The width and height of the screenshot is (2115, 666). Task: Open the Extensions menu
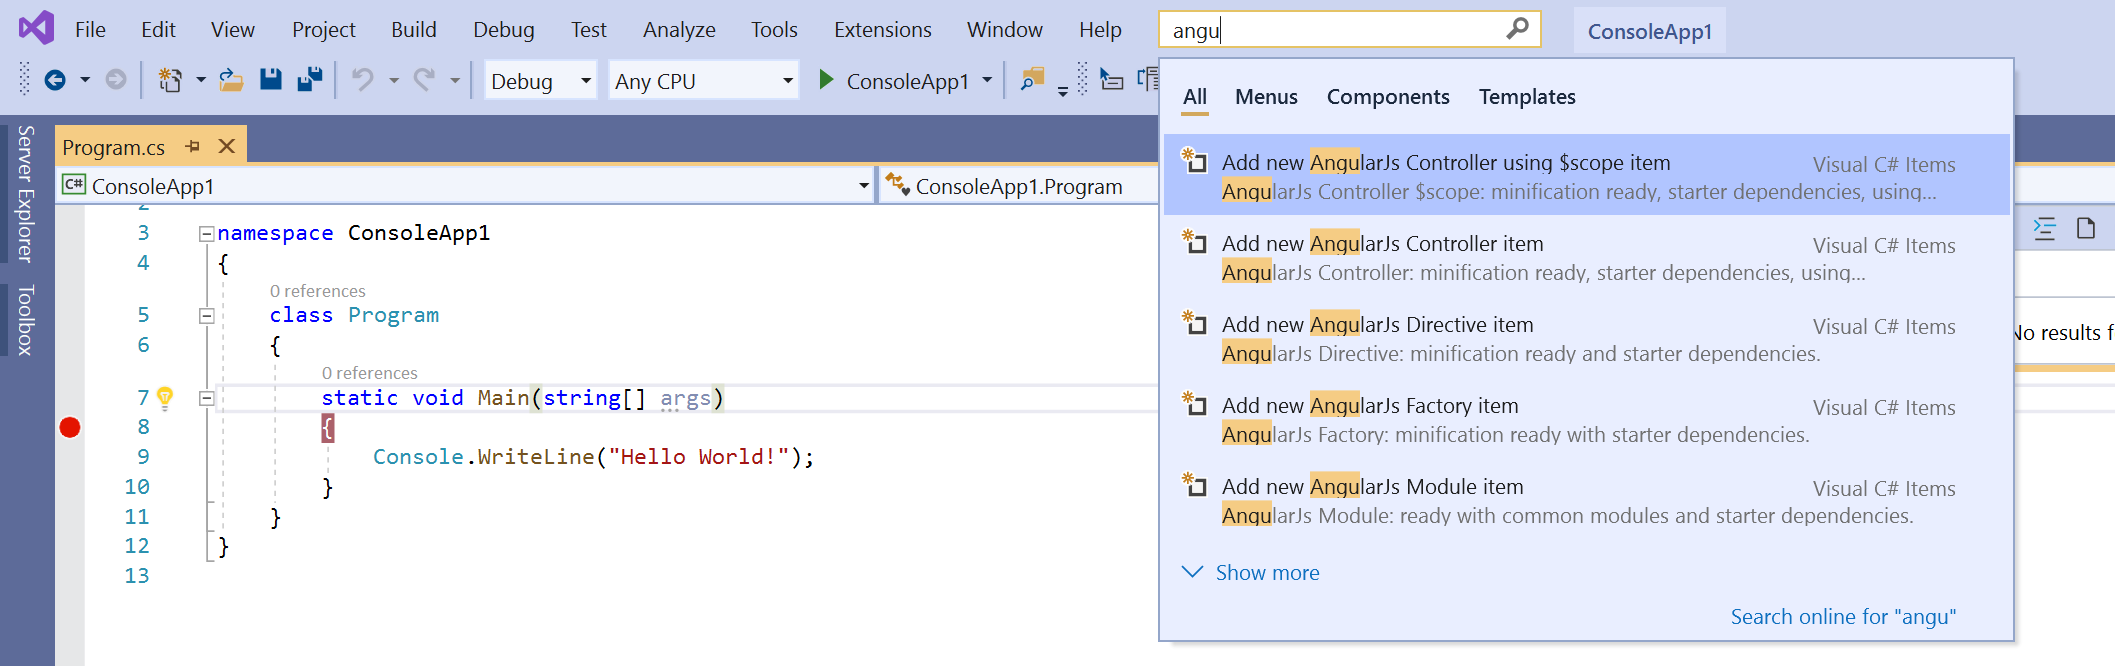(x=883, y=30)
